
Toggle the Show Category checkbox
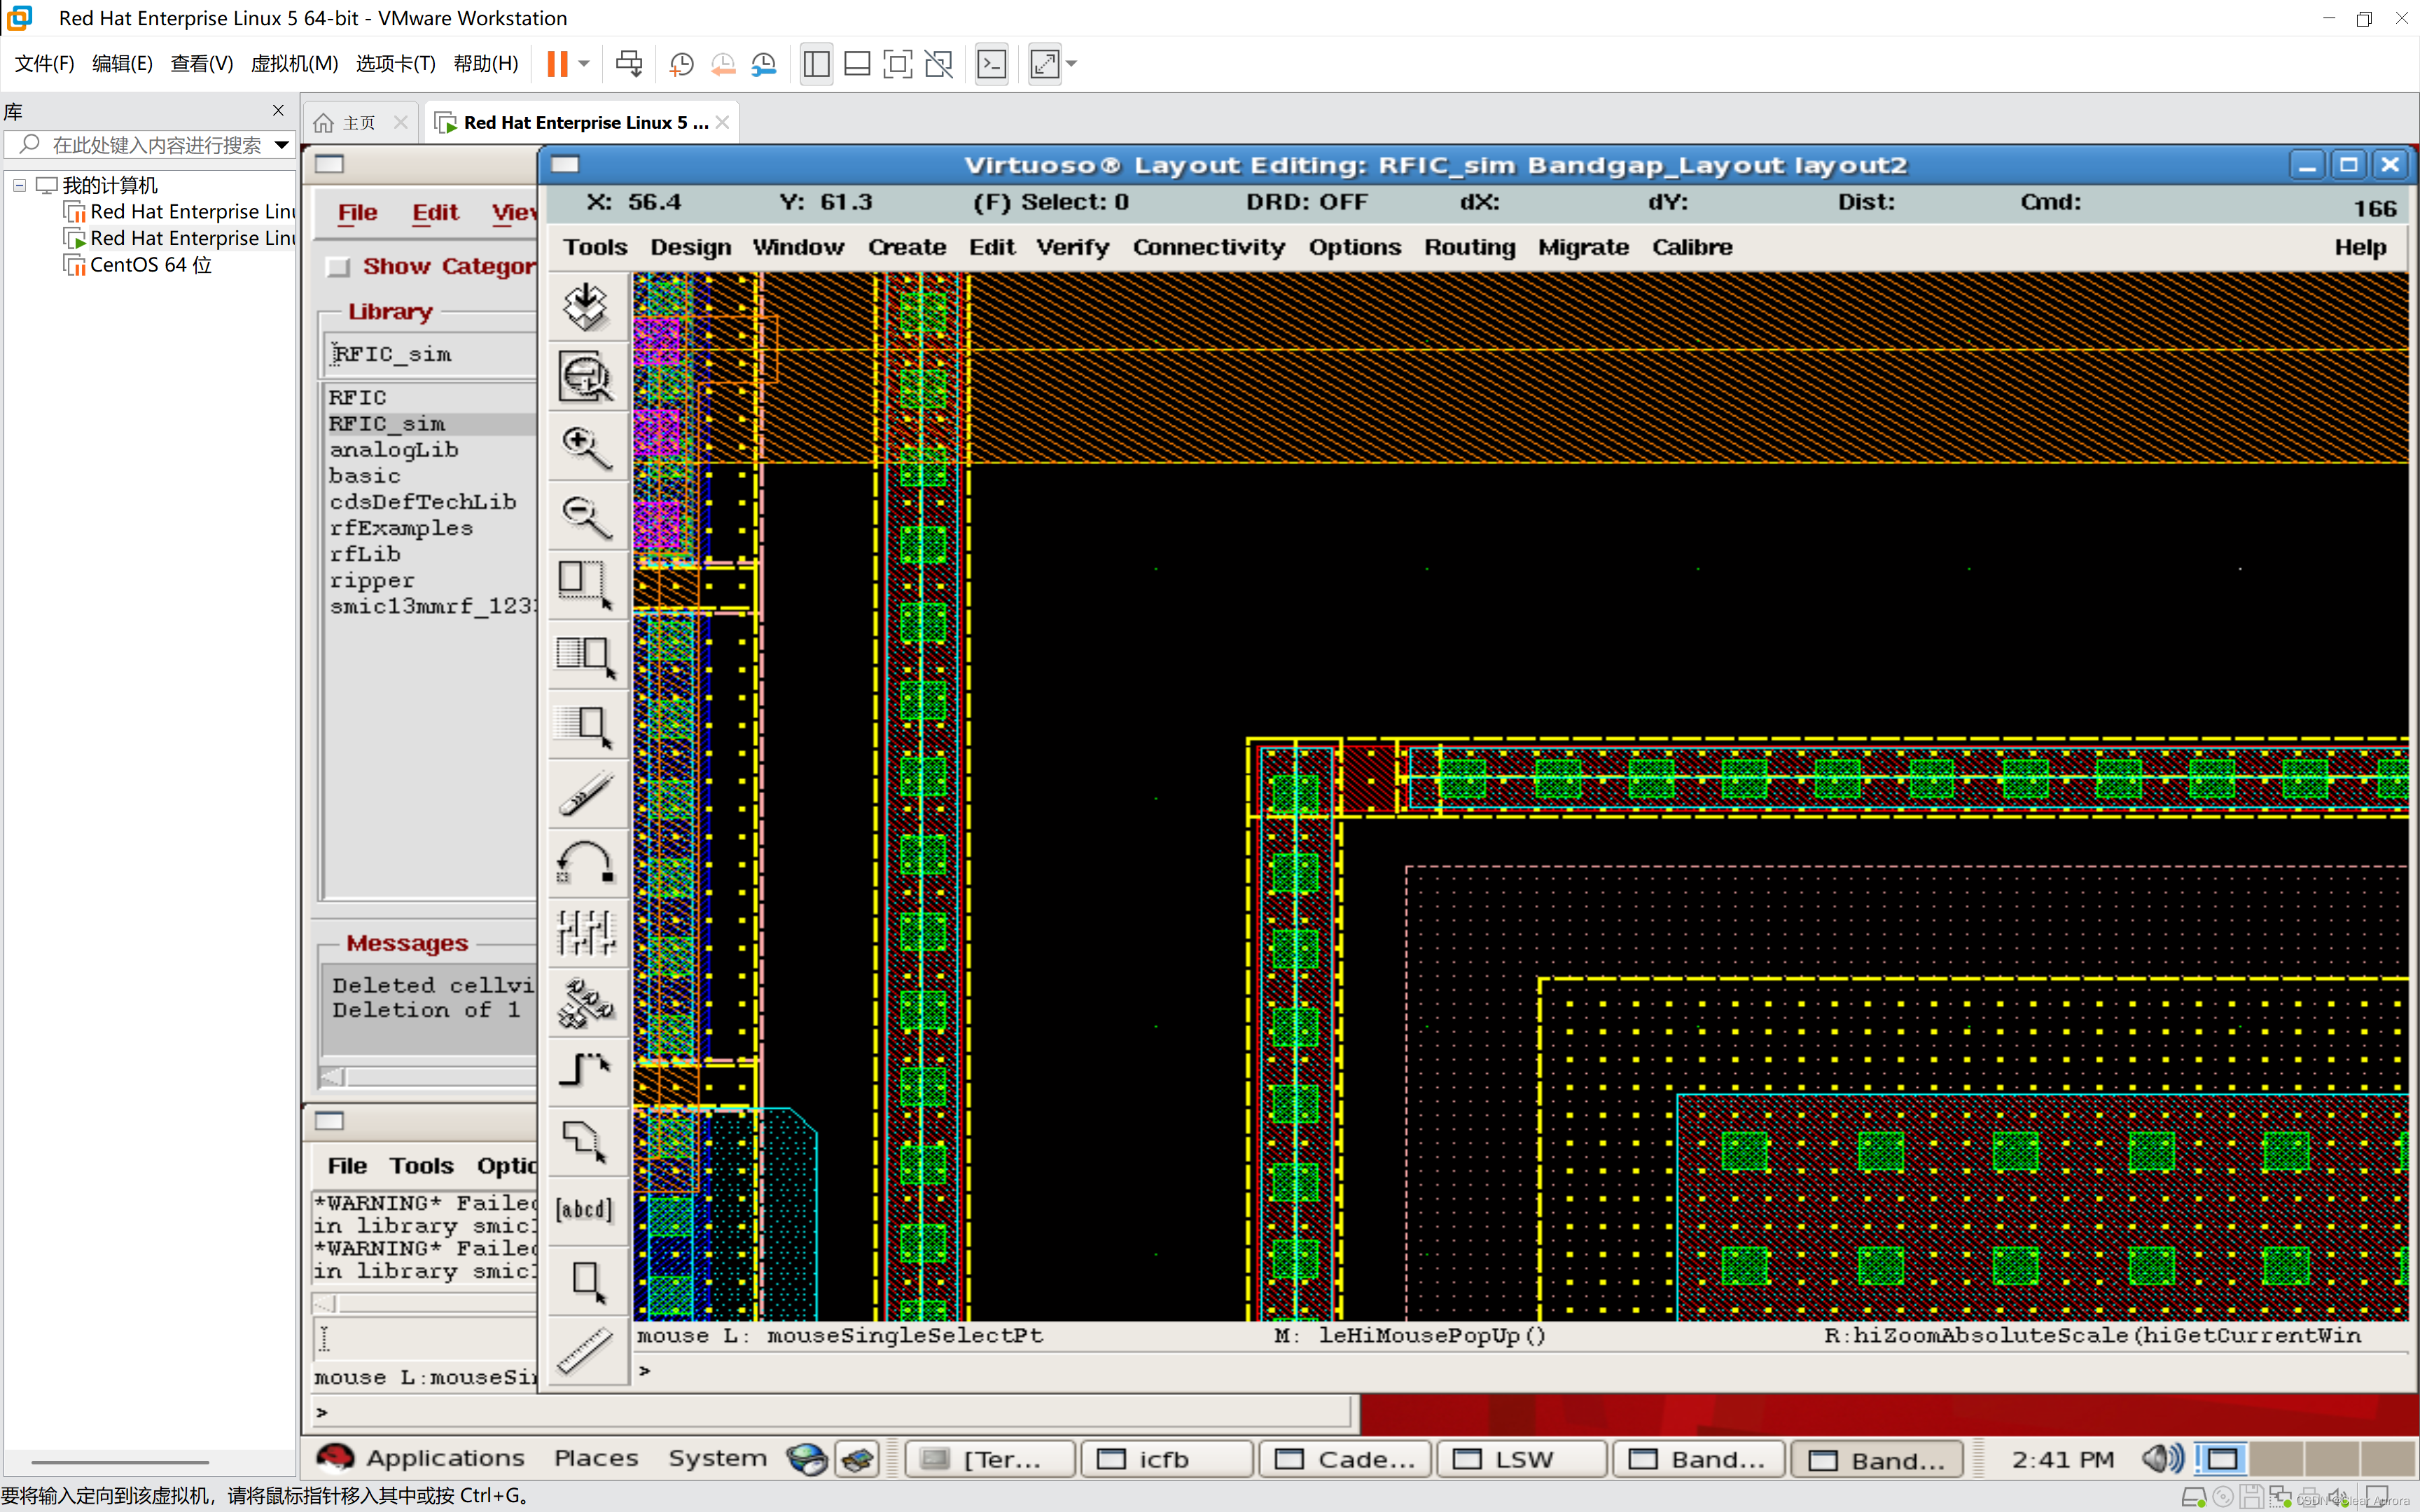[339, 267]
